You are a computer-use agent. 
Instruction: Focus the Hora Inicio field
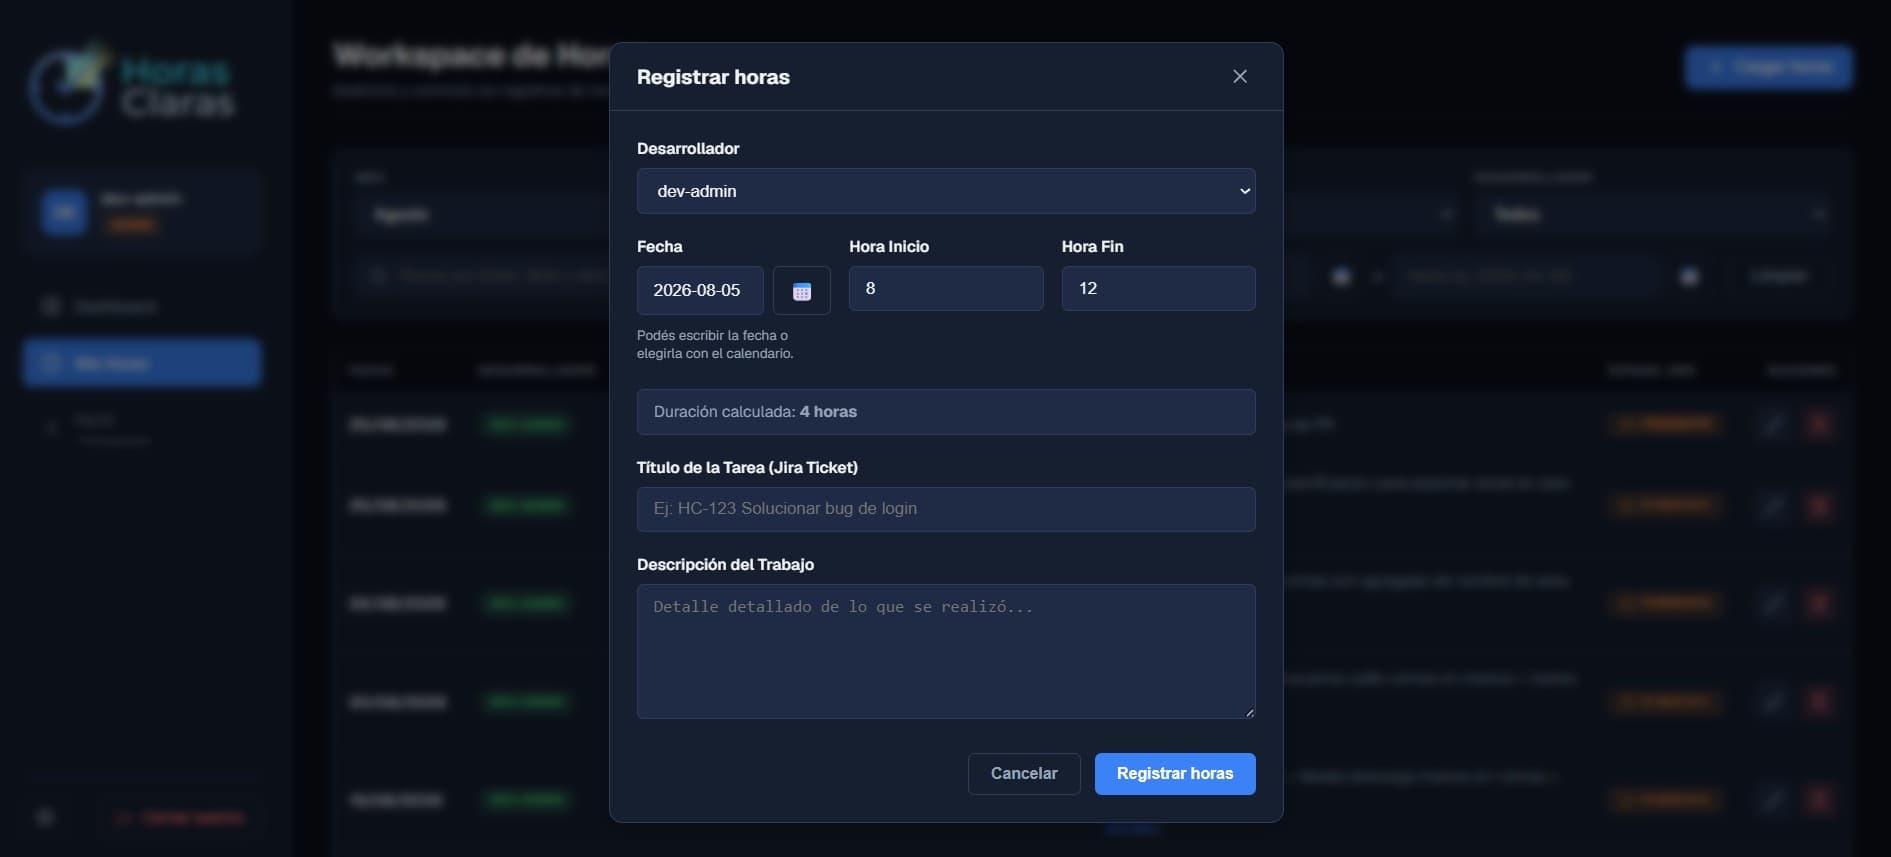coord(946,288)
